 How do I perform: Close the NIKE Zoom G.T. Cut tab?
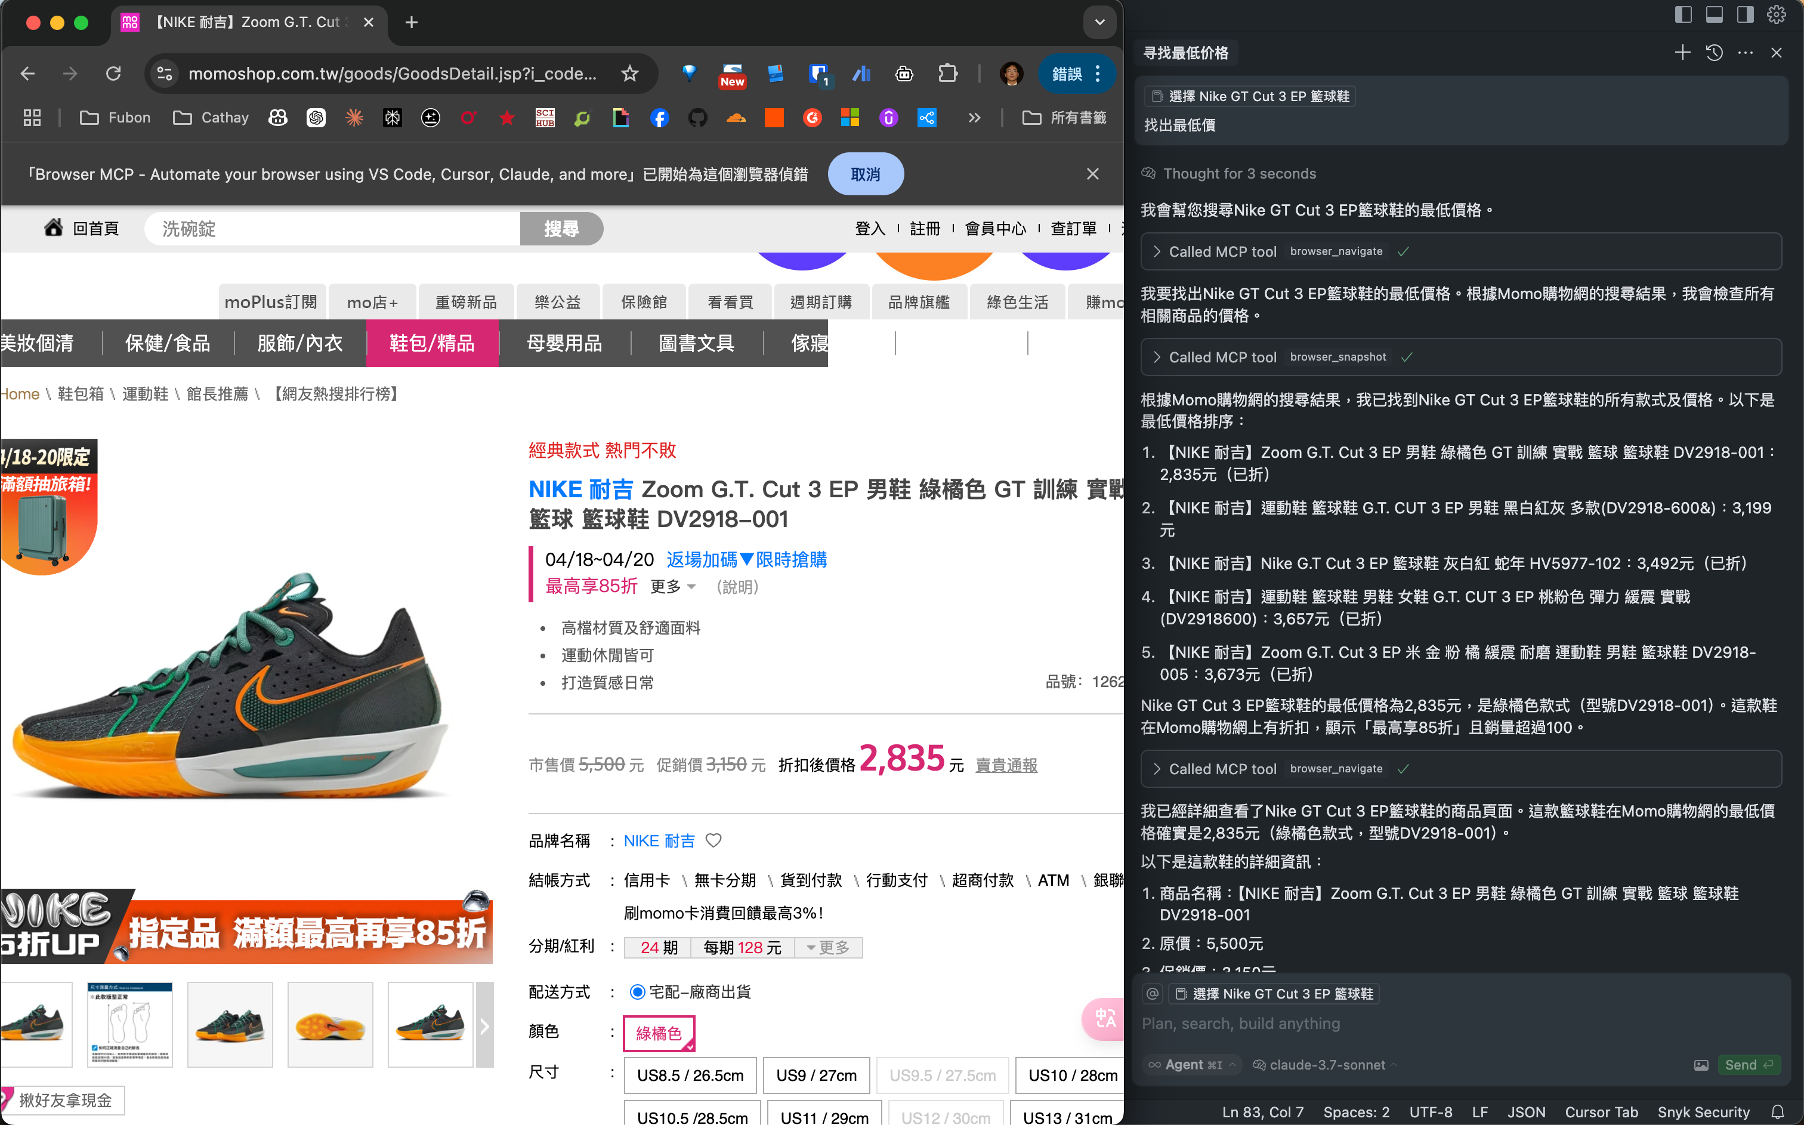click(x=369, y=22)
